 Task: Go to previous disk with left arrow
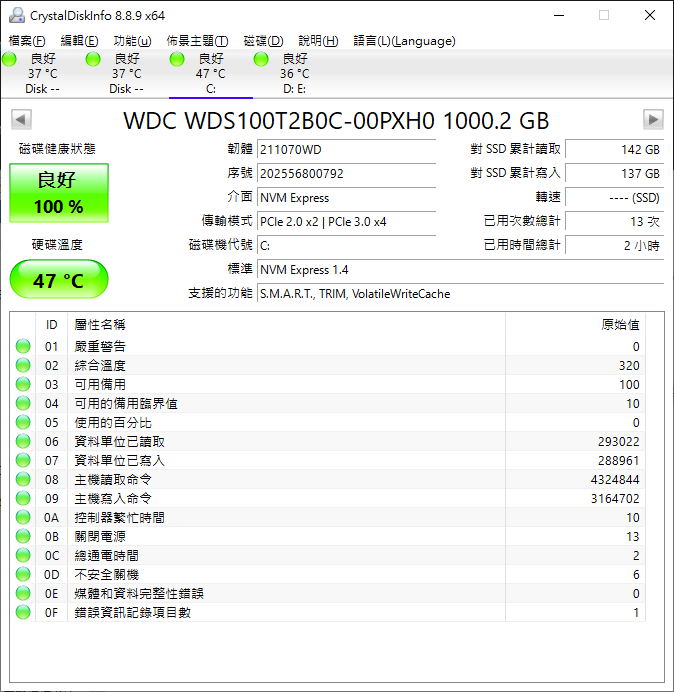point(21,119)
